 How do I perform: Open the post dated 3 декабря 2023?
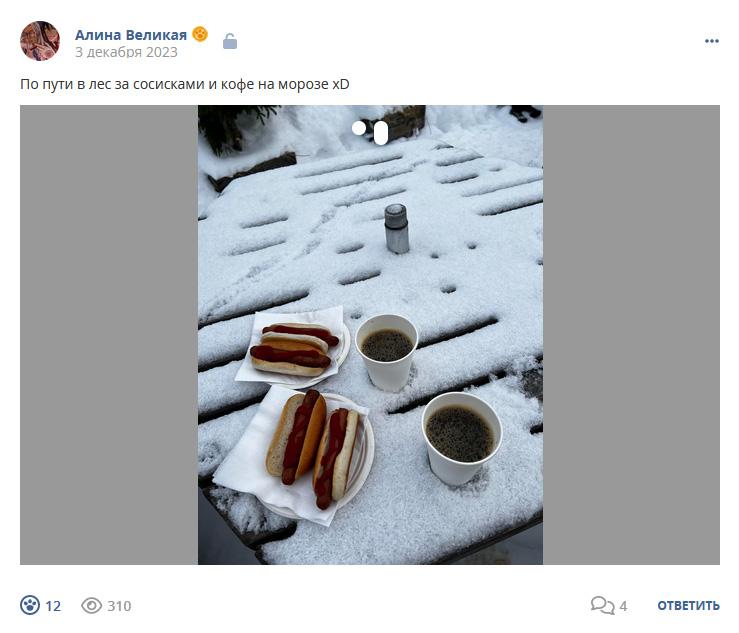126,52
